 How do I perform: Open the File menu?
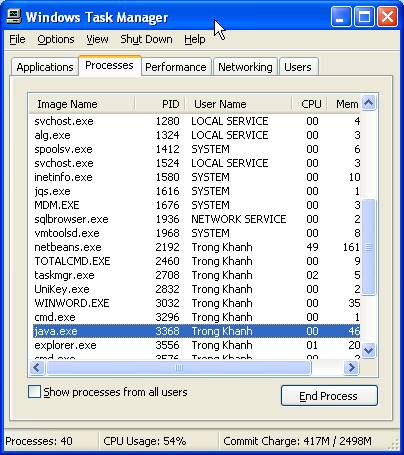[17, 39]
